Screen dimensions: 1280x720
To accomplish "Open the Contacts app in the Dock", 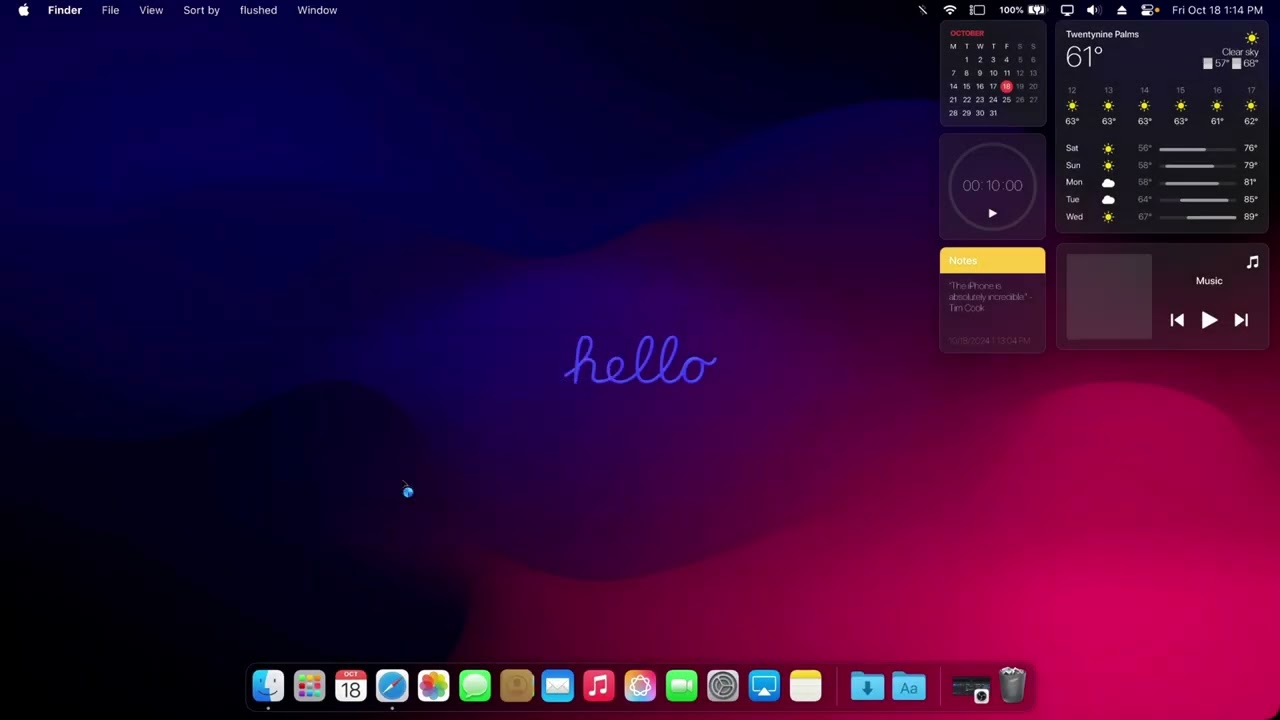I will pos(516,686).
